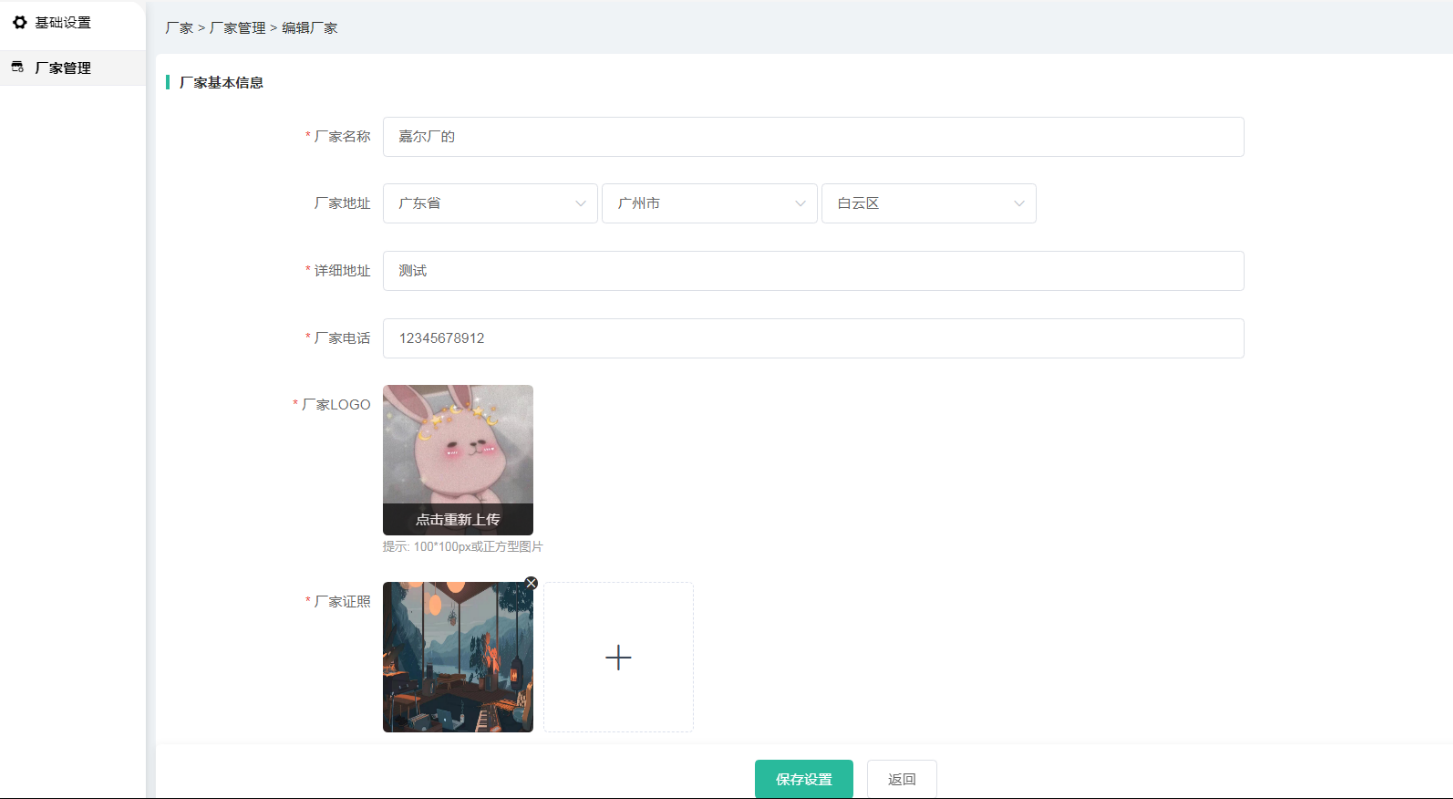
Task: Click the 返回 button
Action: coord(902,779)
